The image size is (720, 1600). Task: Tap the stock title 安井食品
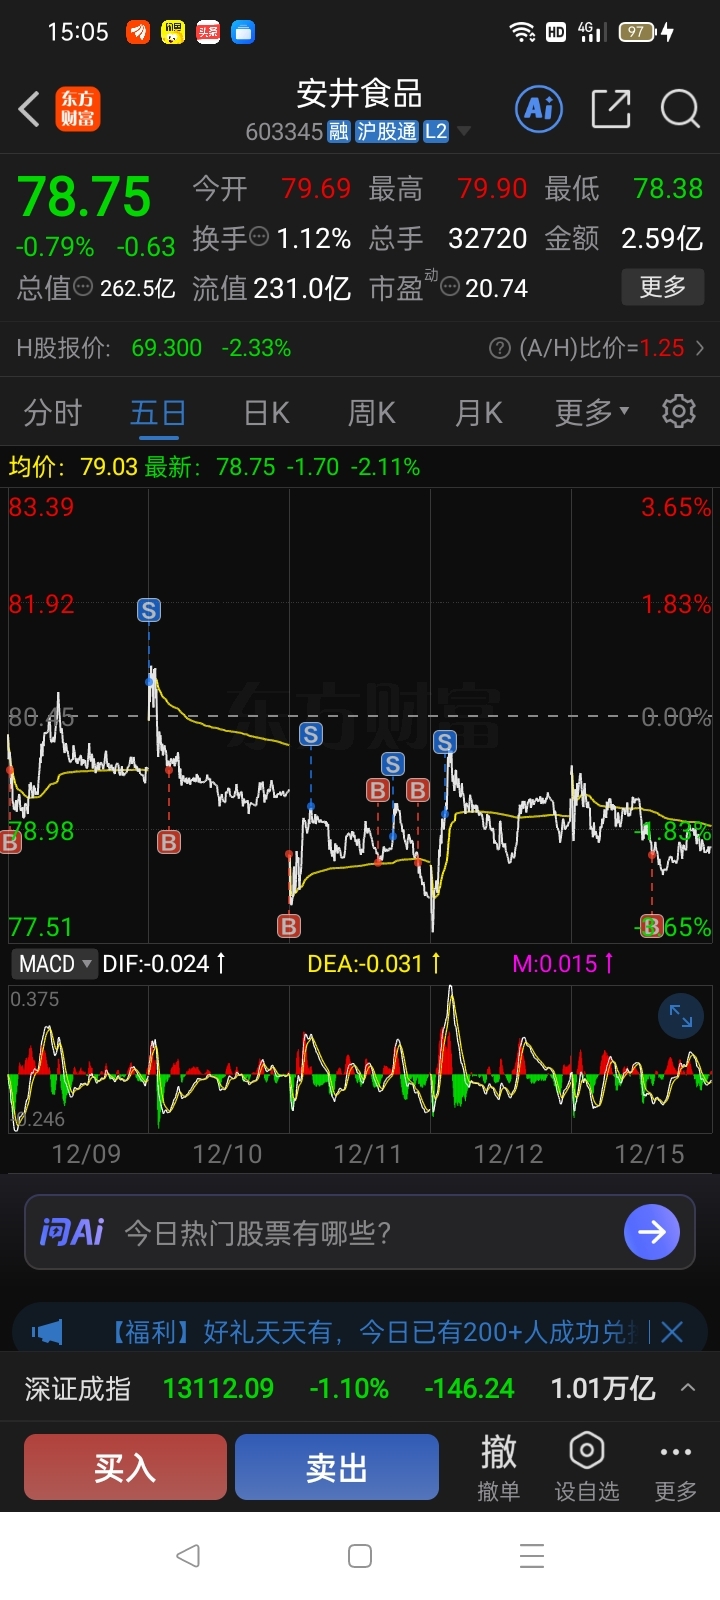coord(359,94)
